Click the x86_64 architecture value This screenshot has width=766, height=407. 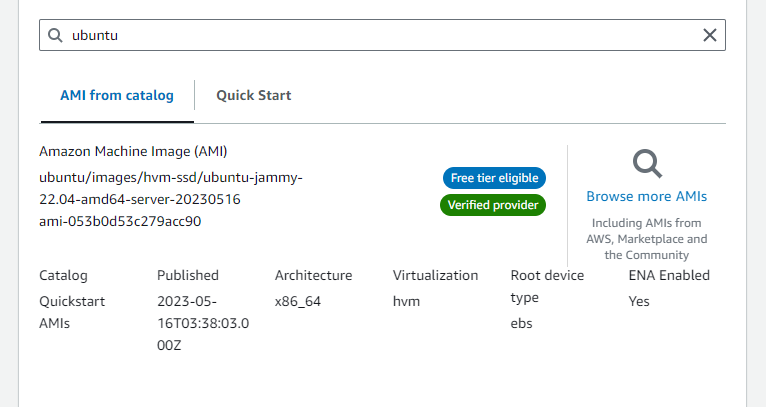click(x=296, y=300)
